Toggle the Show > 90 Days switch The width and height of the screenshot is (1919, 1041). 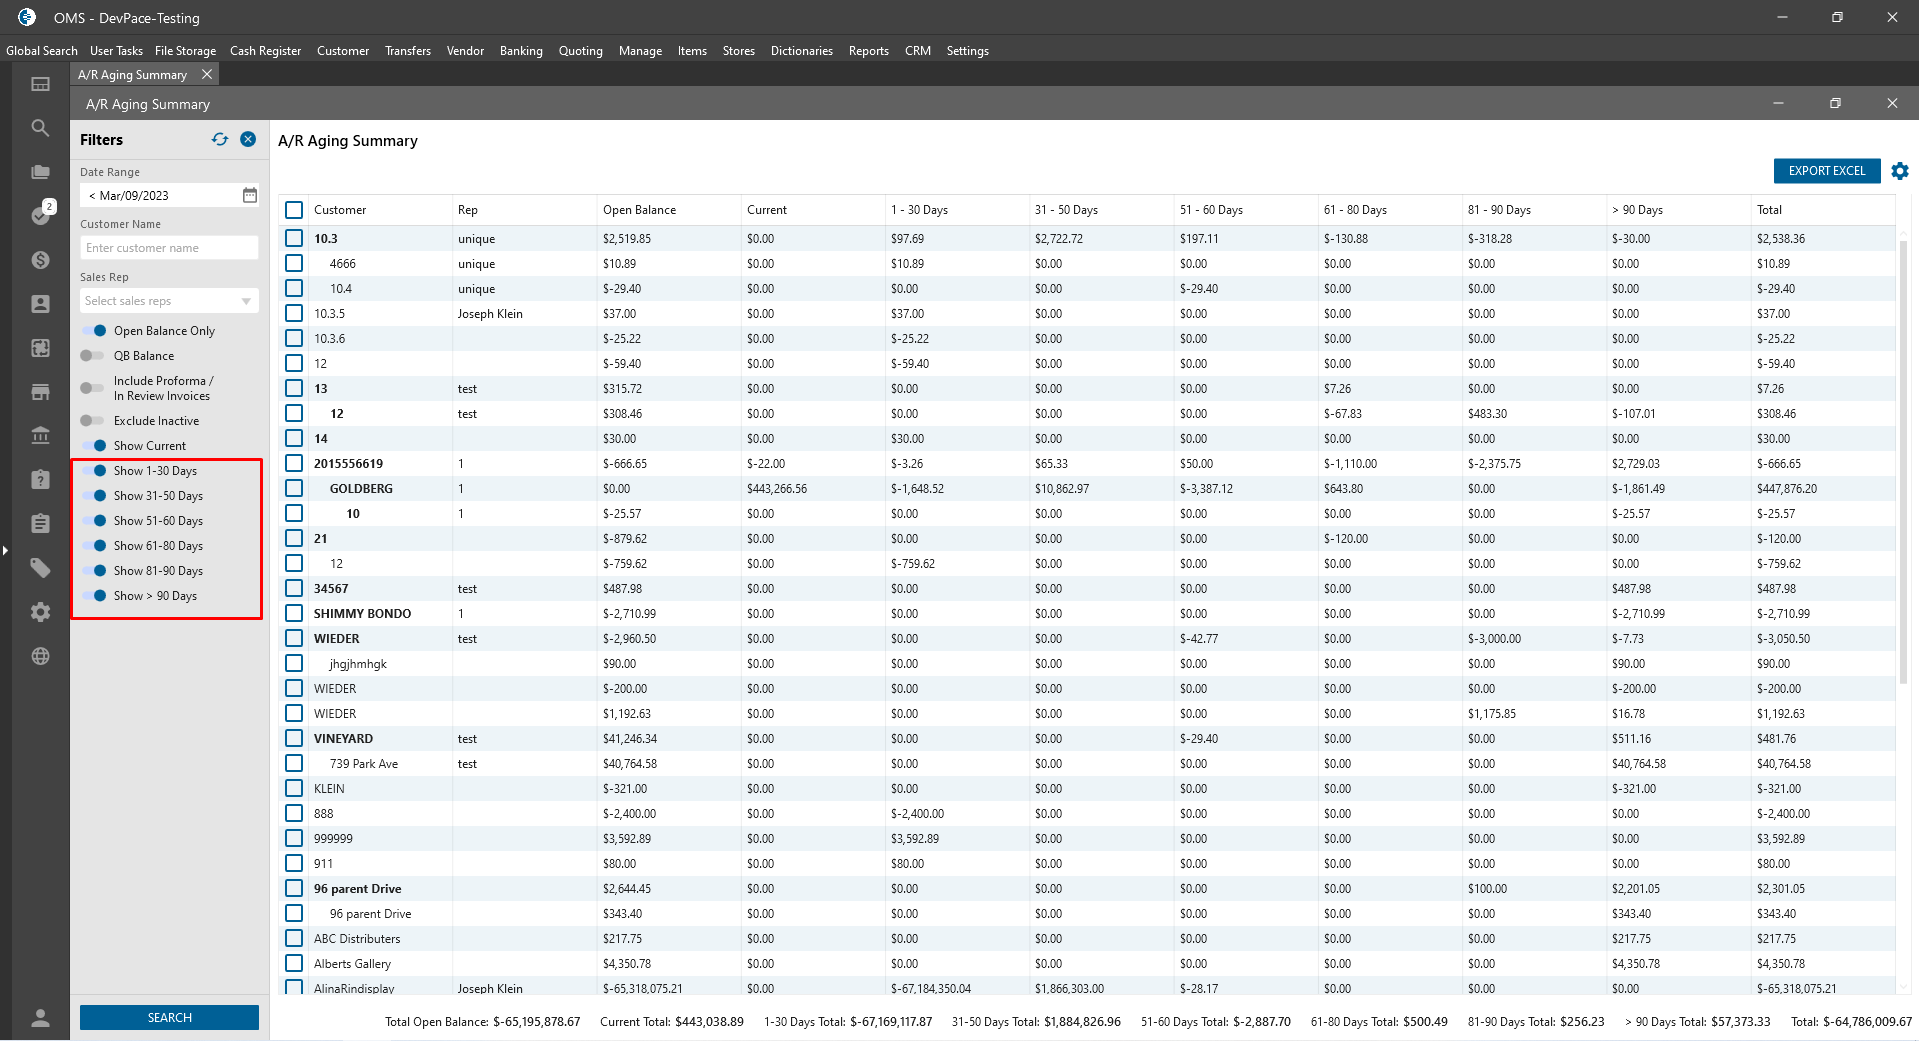93,595
